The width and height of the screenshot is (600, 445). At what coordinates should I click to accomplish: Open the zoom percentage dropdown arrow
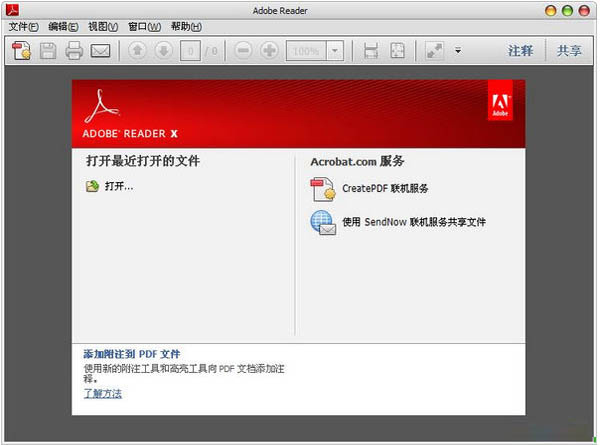click(x=335, y=50)
